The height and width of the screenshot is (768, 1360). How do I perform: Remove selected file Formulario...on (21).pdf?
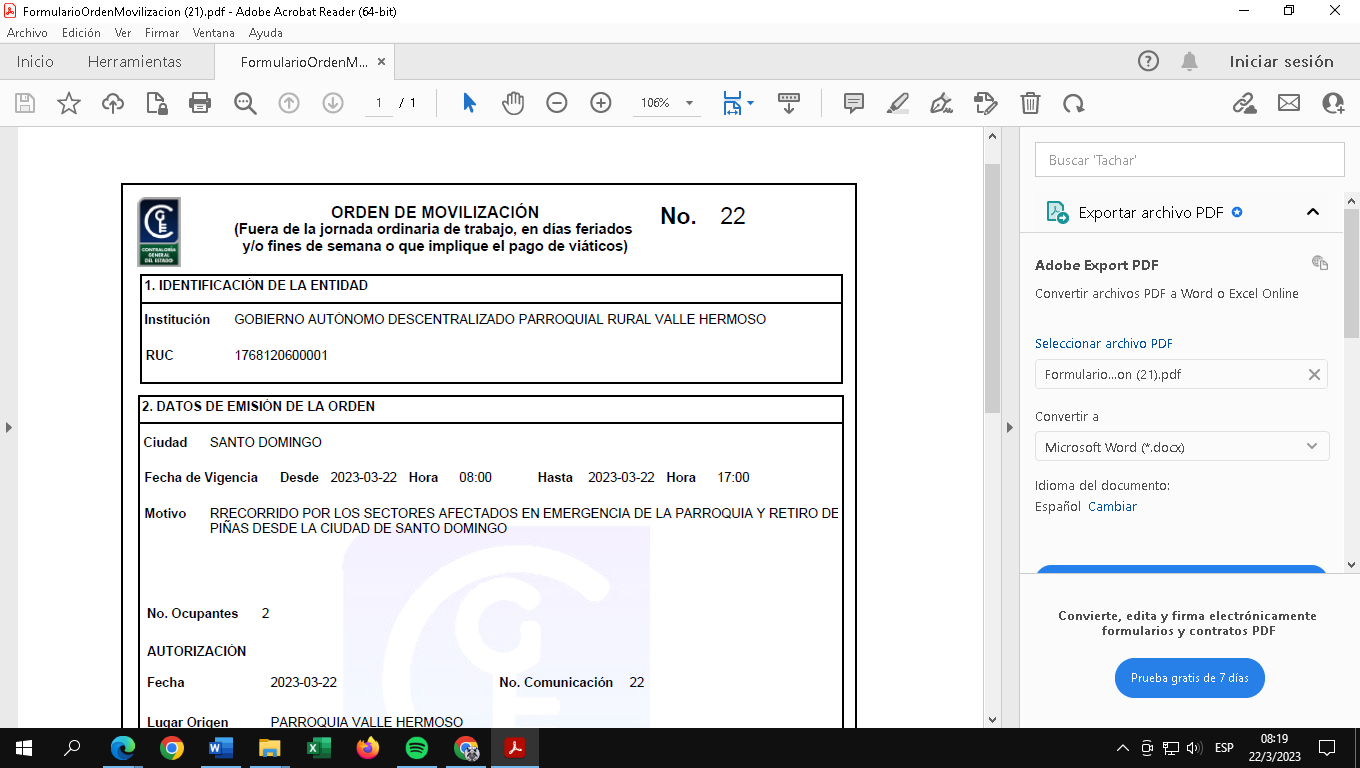(x=1314, y=375)
